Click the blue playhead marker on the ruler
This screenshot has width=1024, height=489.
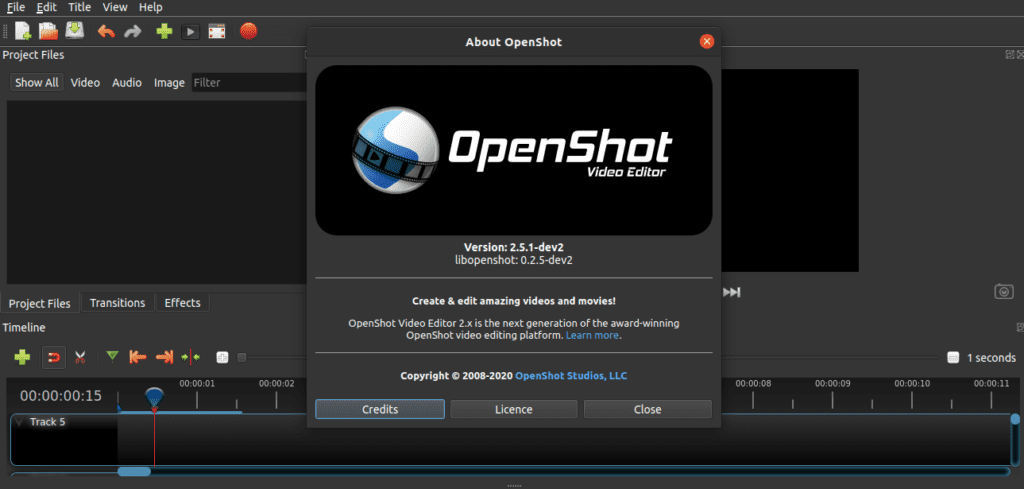tap(154, 397)
